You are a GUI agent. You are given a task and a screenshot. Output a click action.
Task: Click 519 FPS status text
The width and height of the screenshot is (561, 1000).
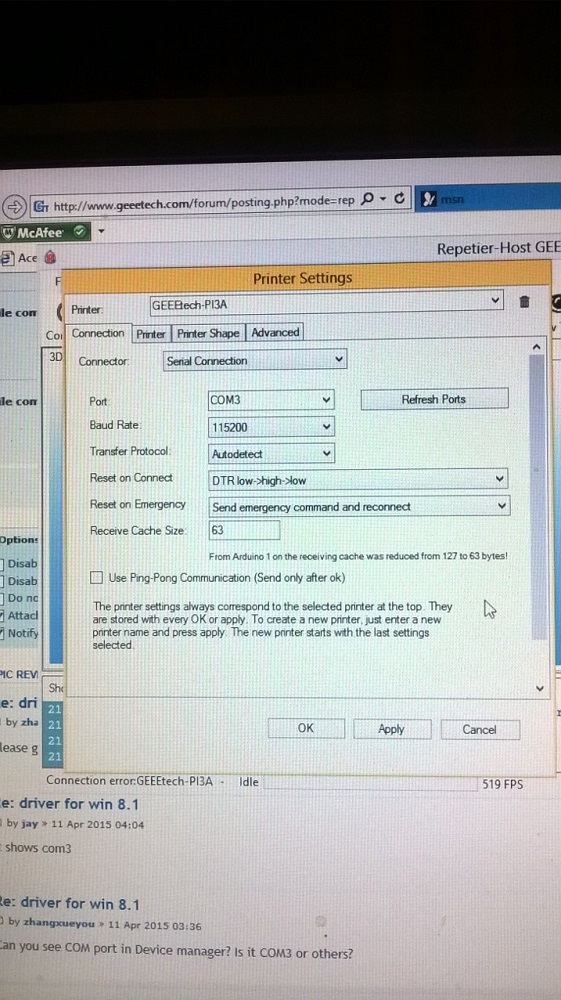tap(502, 784)
